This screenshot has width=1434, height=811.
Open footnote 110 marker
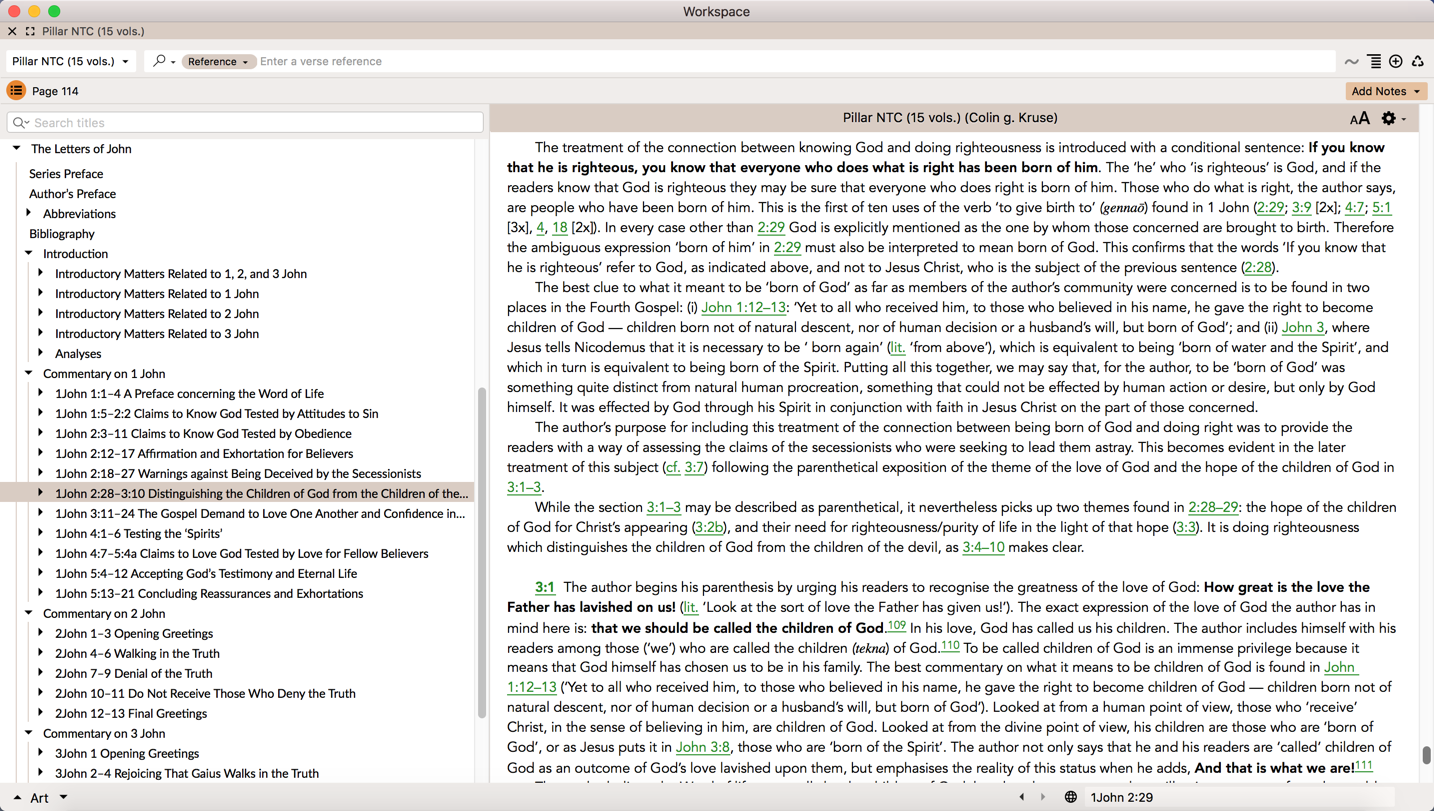949,645
